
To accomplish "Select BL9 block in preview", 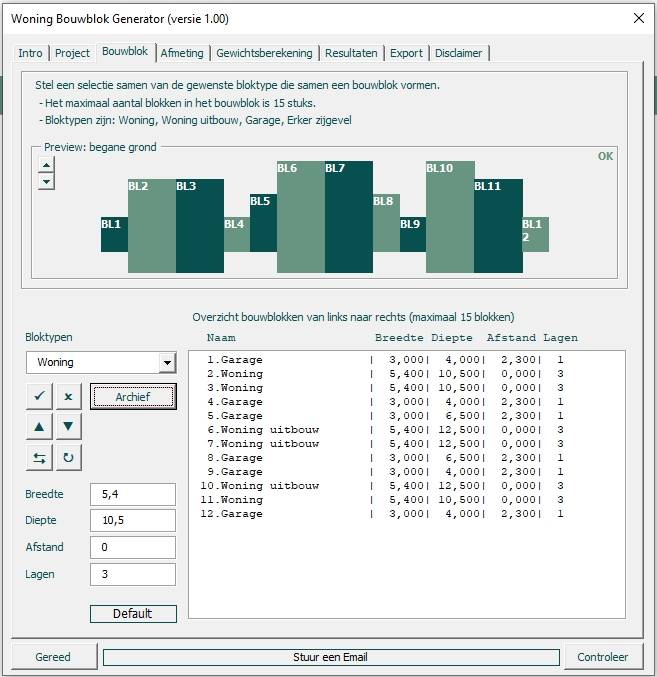I will 413,234.
